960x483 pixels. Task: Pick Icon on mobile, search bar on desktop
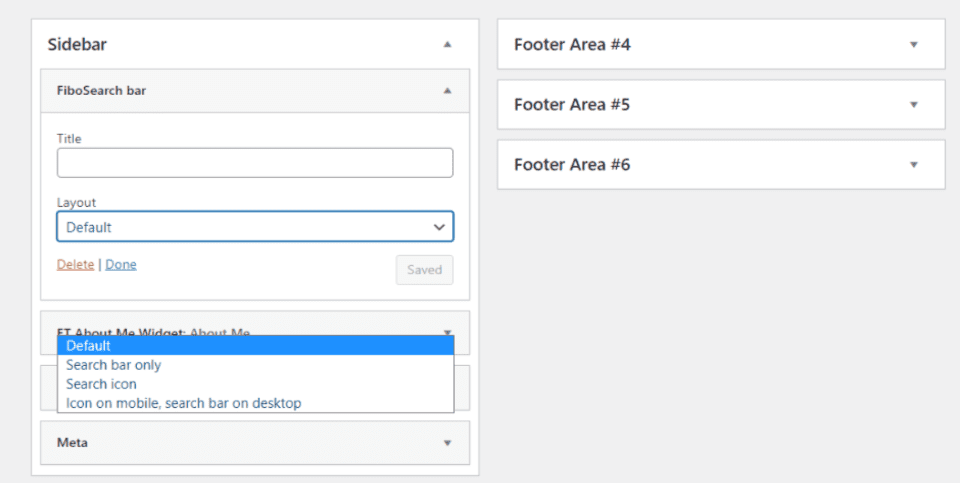[184, 403]
